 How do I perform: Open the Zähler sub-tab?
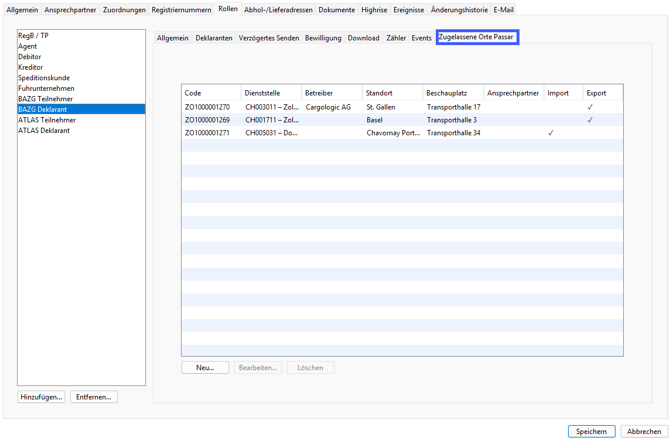point(396,38)
